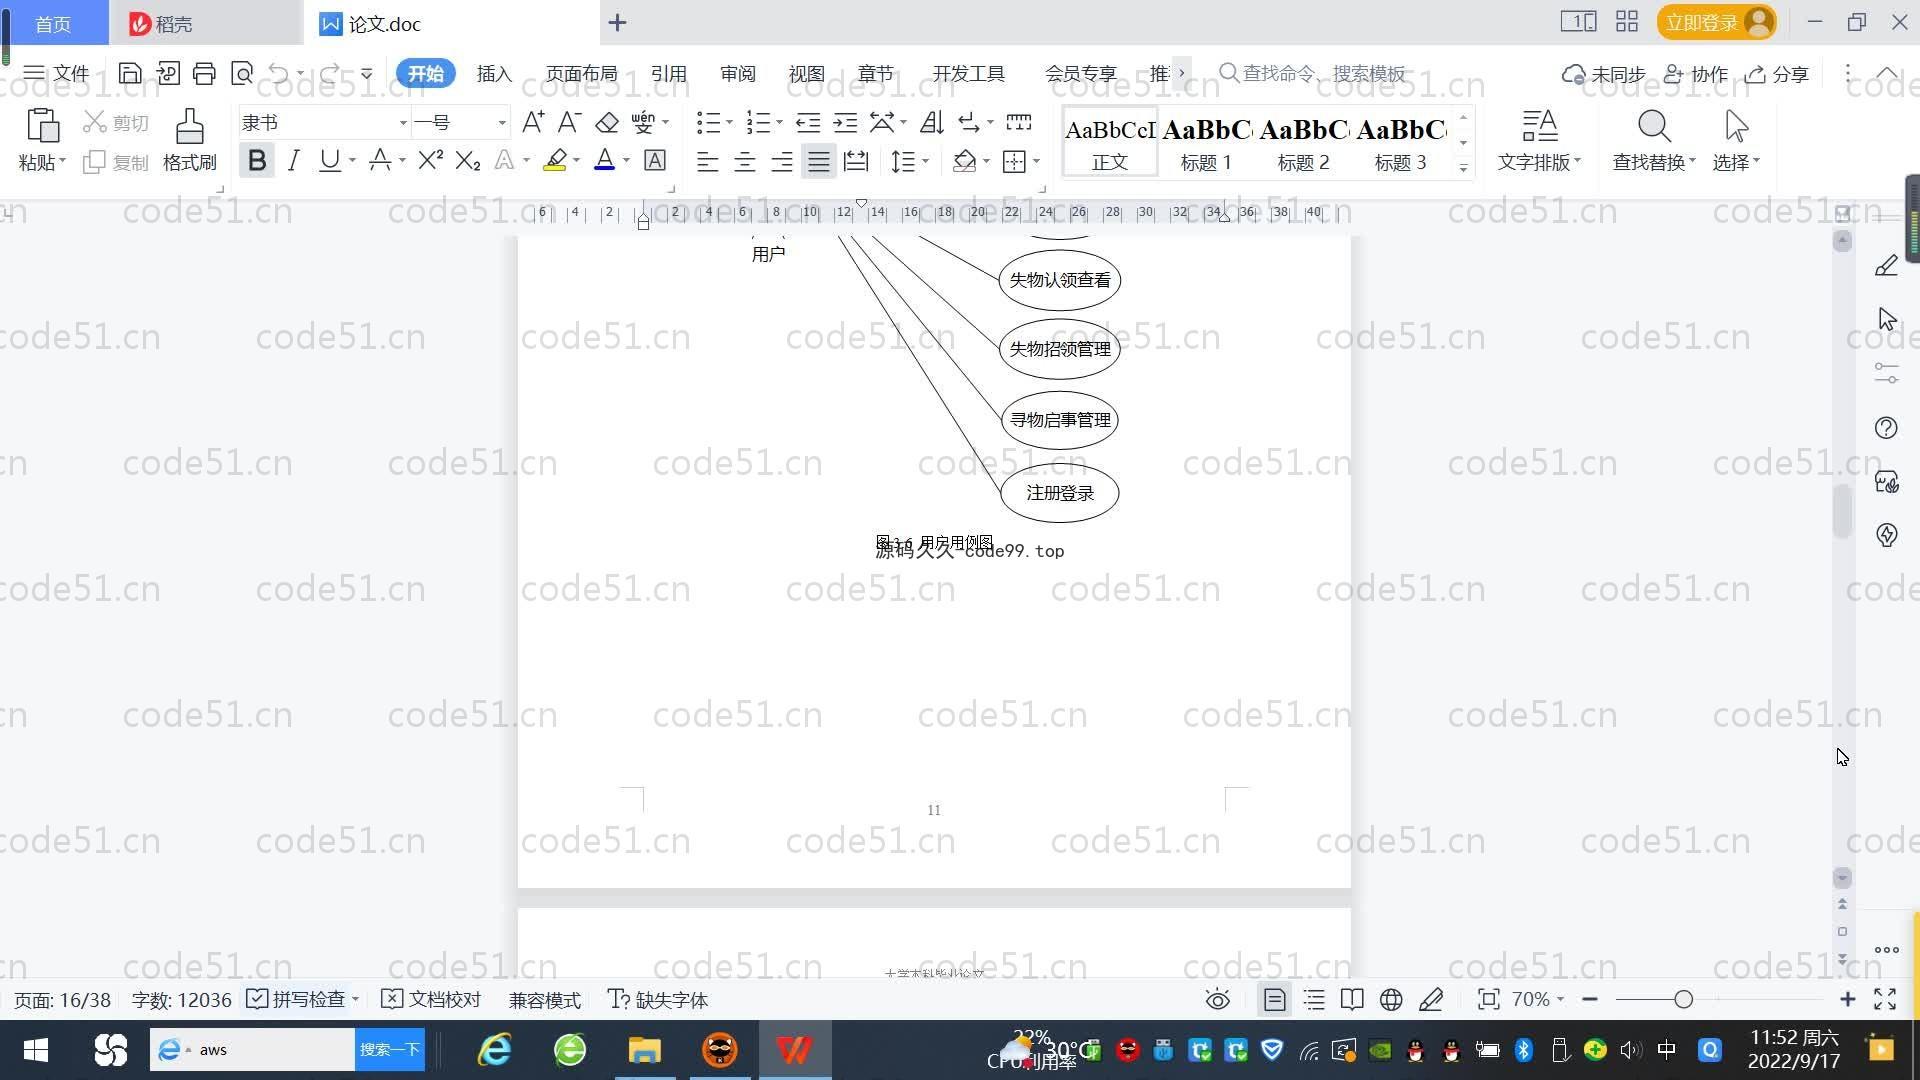The width and height of the screenshot is (1920, 1080).
Task: Center align the text
Action: click(744, 161)
